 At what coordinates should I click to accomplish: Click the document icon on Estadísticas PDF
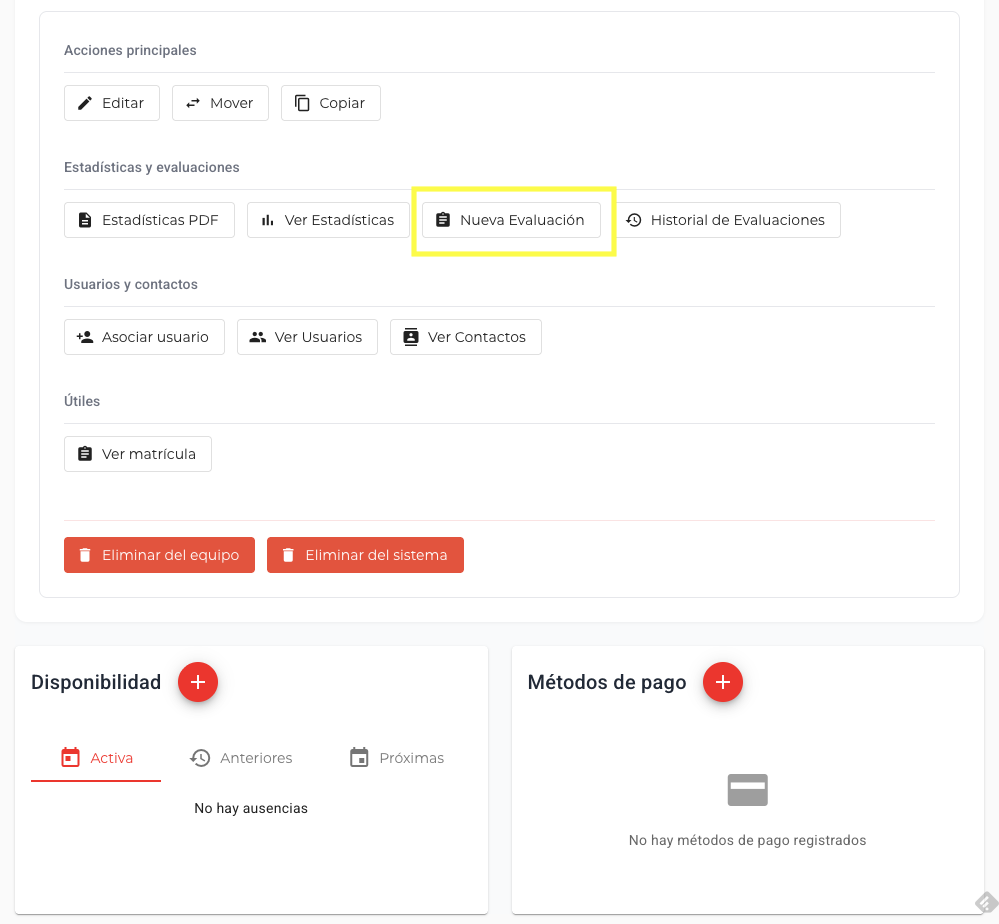pyautogui.click(x=84, y=219)
